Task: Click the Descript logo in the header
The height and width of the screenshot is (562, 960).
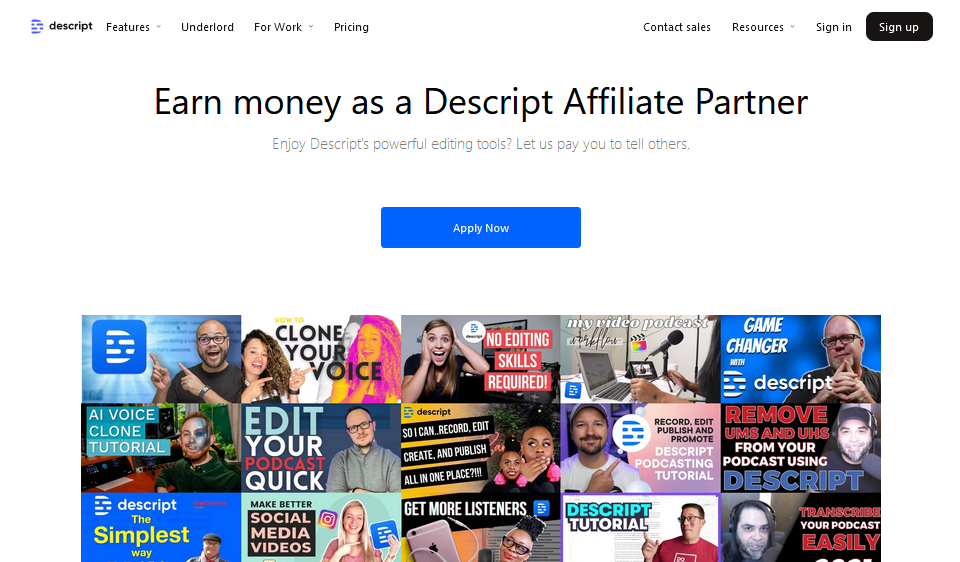Action: point(61,26)
